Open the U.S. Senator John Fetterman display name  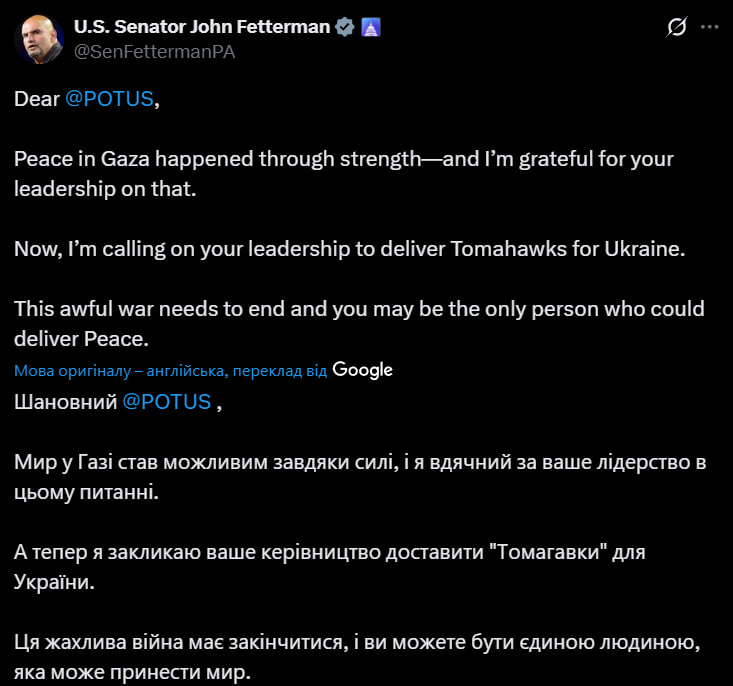[x=201, y=27]
